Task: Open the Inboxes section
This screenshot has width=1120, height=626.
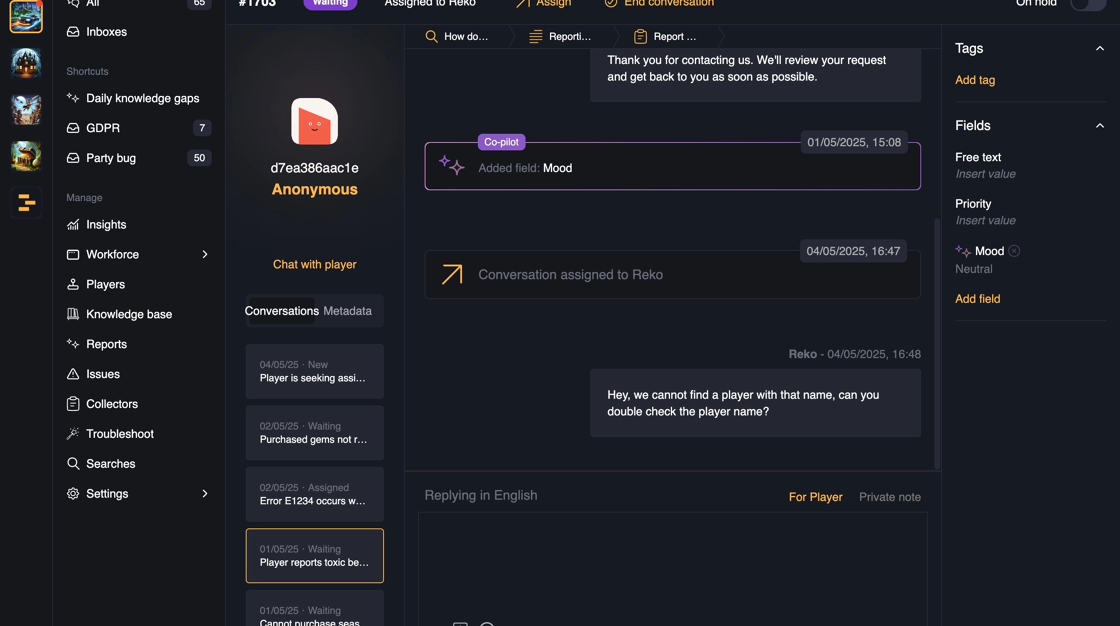Action: pos(106,31)
